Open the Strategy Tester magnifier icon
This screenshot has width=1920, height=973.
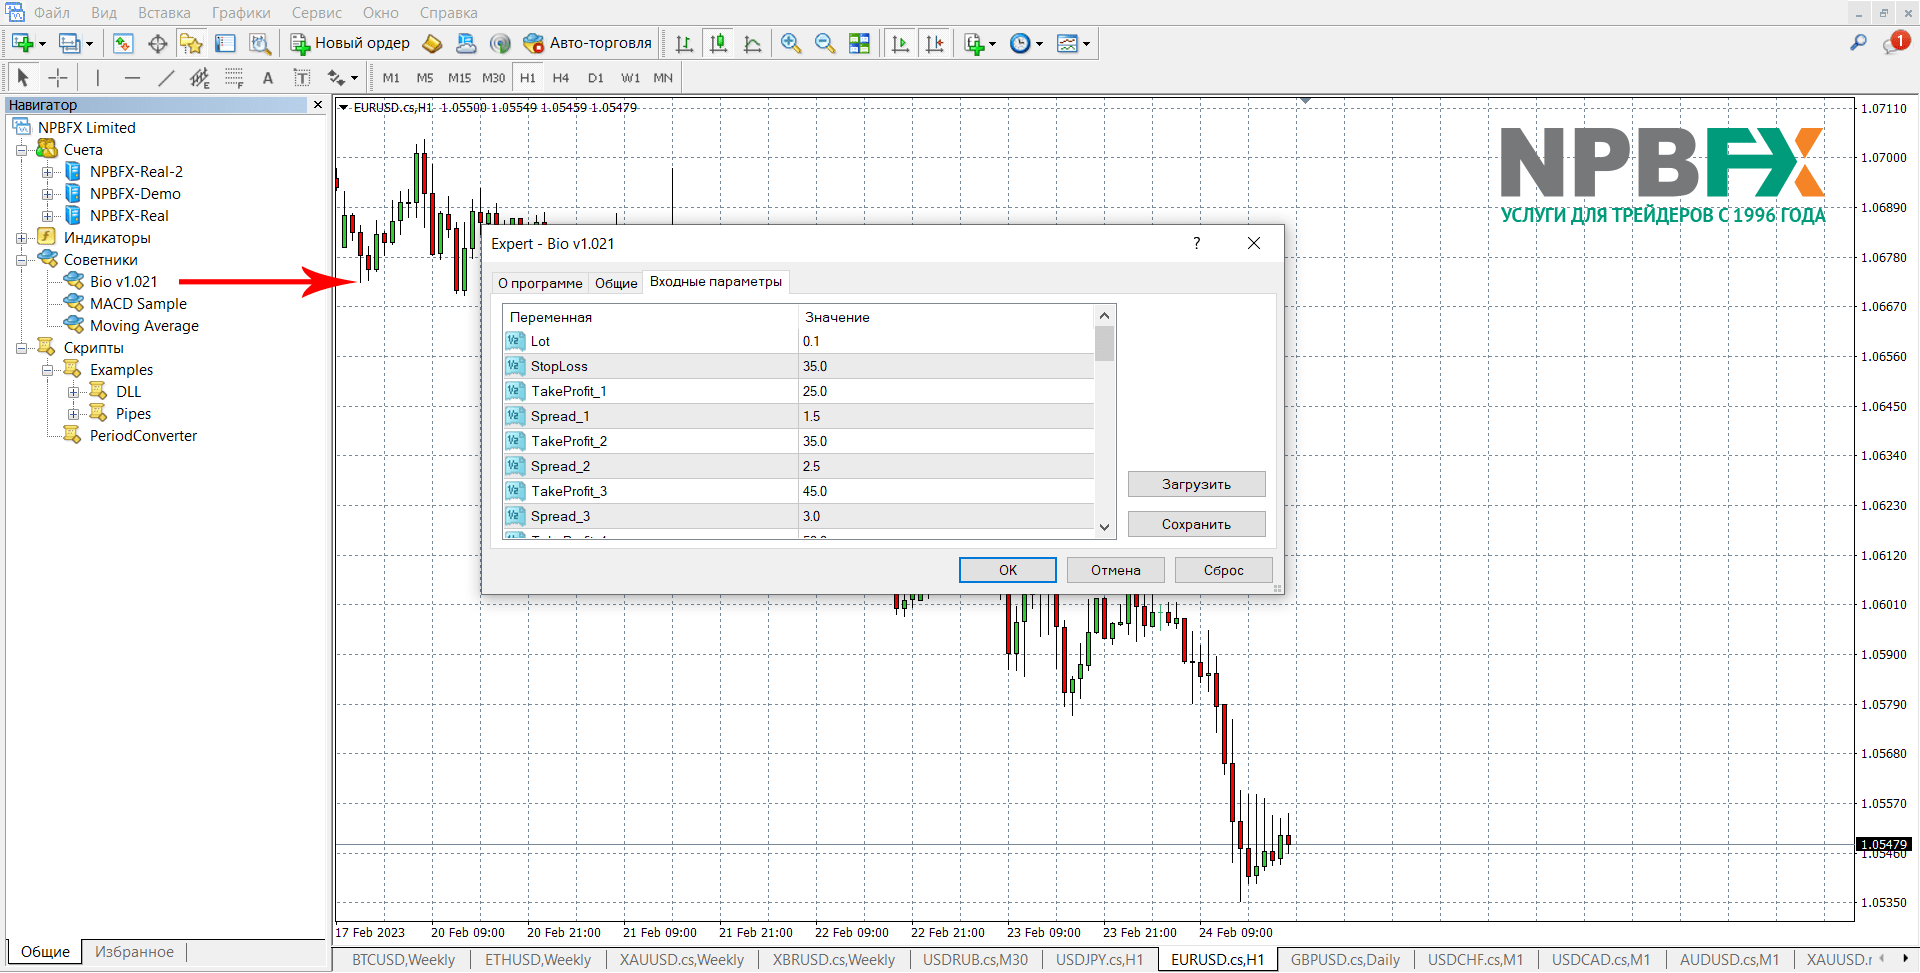point(260,43)
